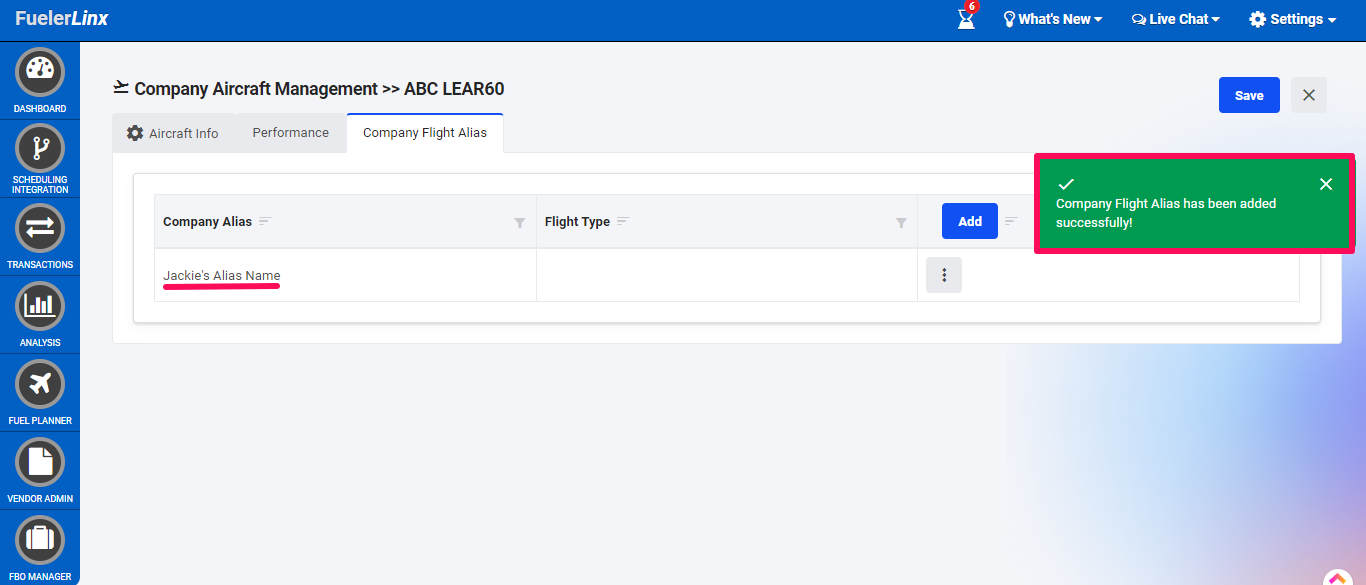Switch to the Aircraft Info tab
This screenshot has height=585, width=1366.
coord(173,133)
